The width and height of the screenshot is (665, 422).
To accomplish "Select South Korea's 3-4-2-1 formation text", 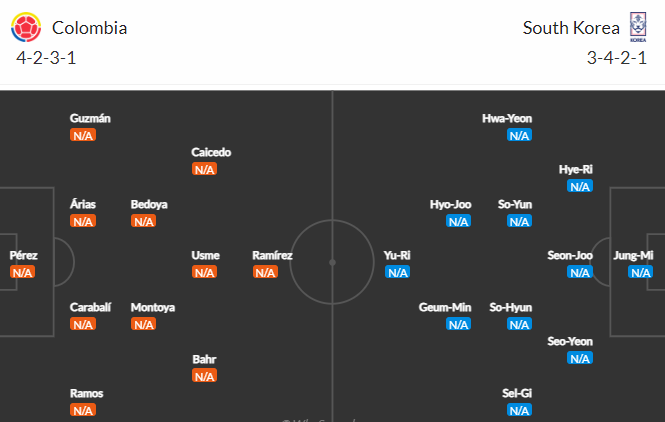I will [617, 58].
